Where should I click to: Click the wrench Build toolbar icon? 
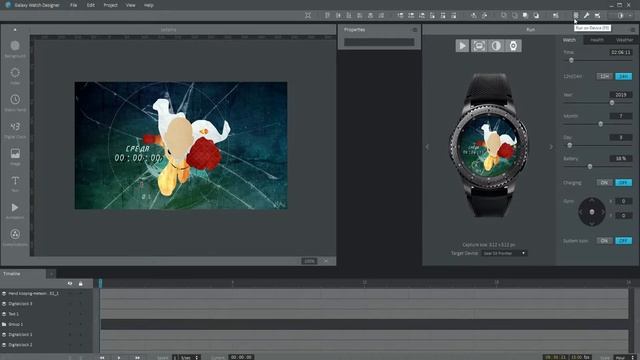point(587,16)
